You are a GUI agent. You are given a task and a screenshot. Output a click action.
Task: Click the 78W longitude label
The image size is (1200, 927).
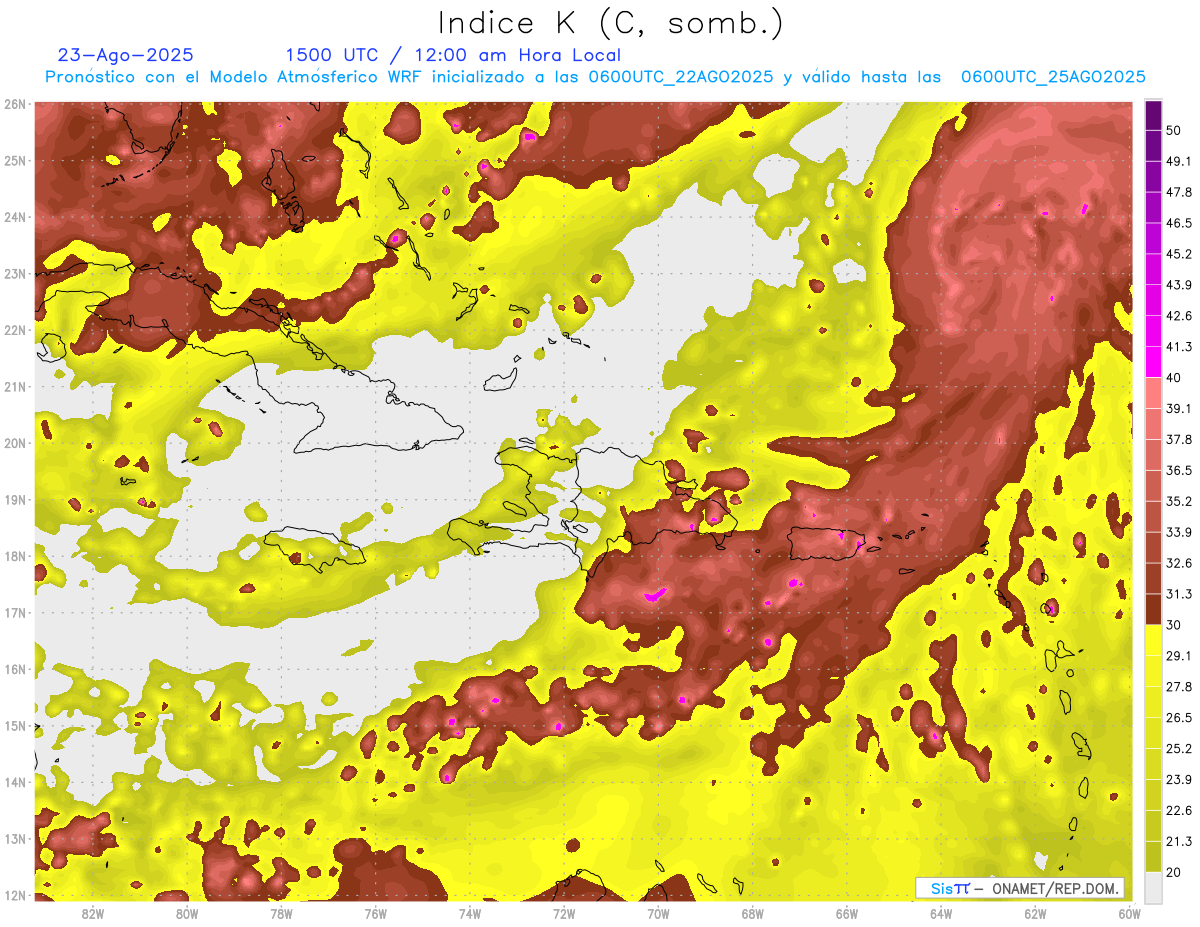coord(281,913)
